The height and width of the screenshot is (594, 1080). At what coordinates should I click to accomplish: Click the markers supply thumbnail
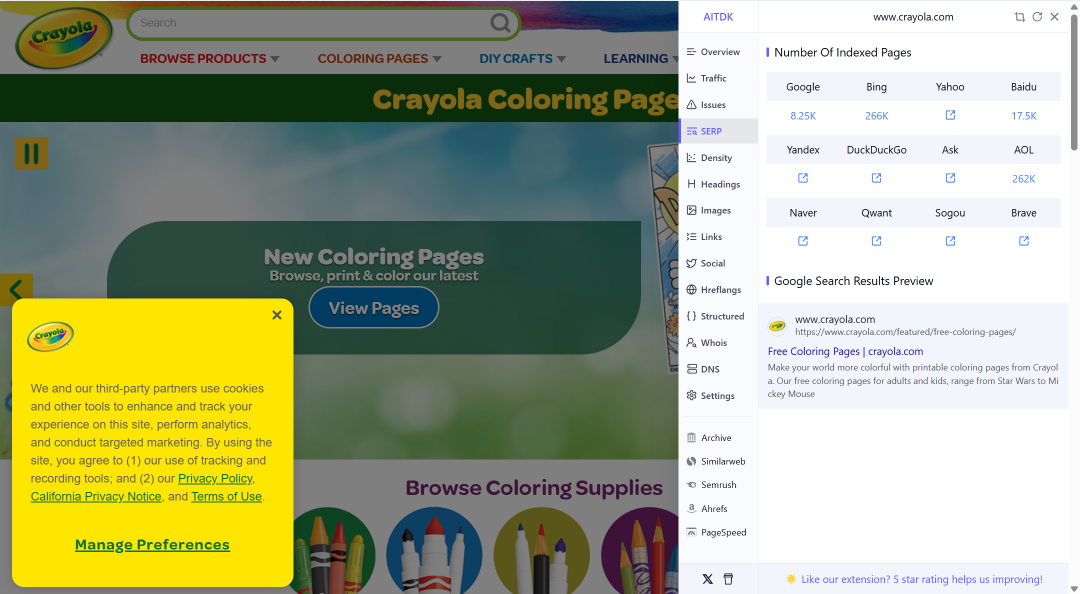point(434,551)
